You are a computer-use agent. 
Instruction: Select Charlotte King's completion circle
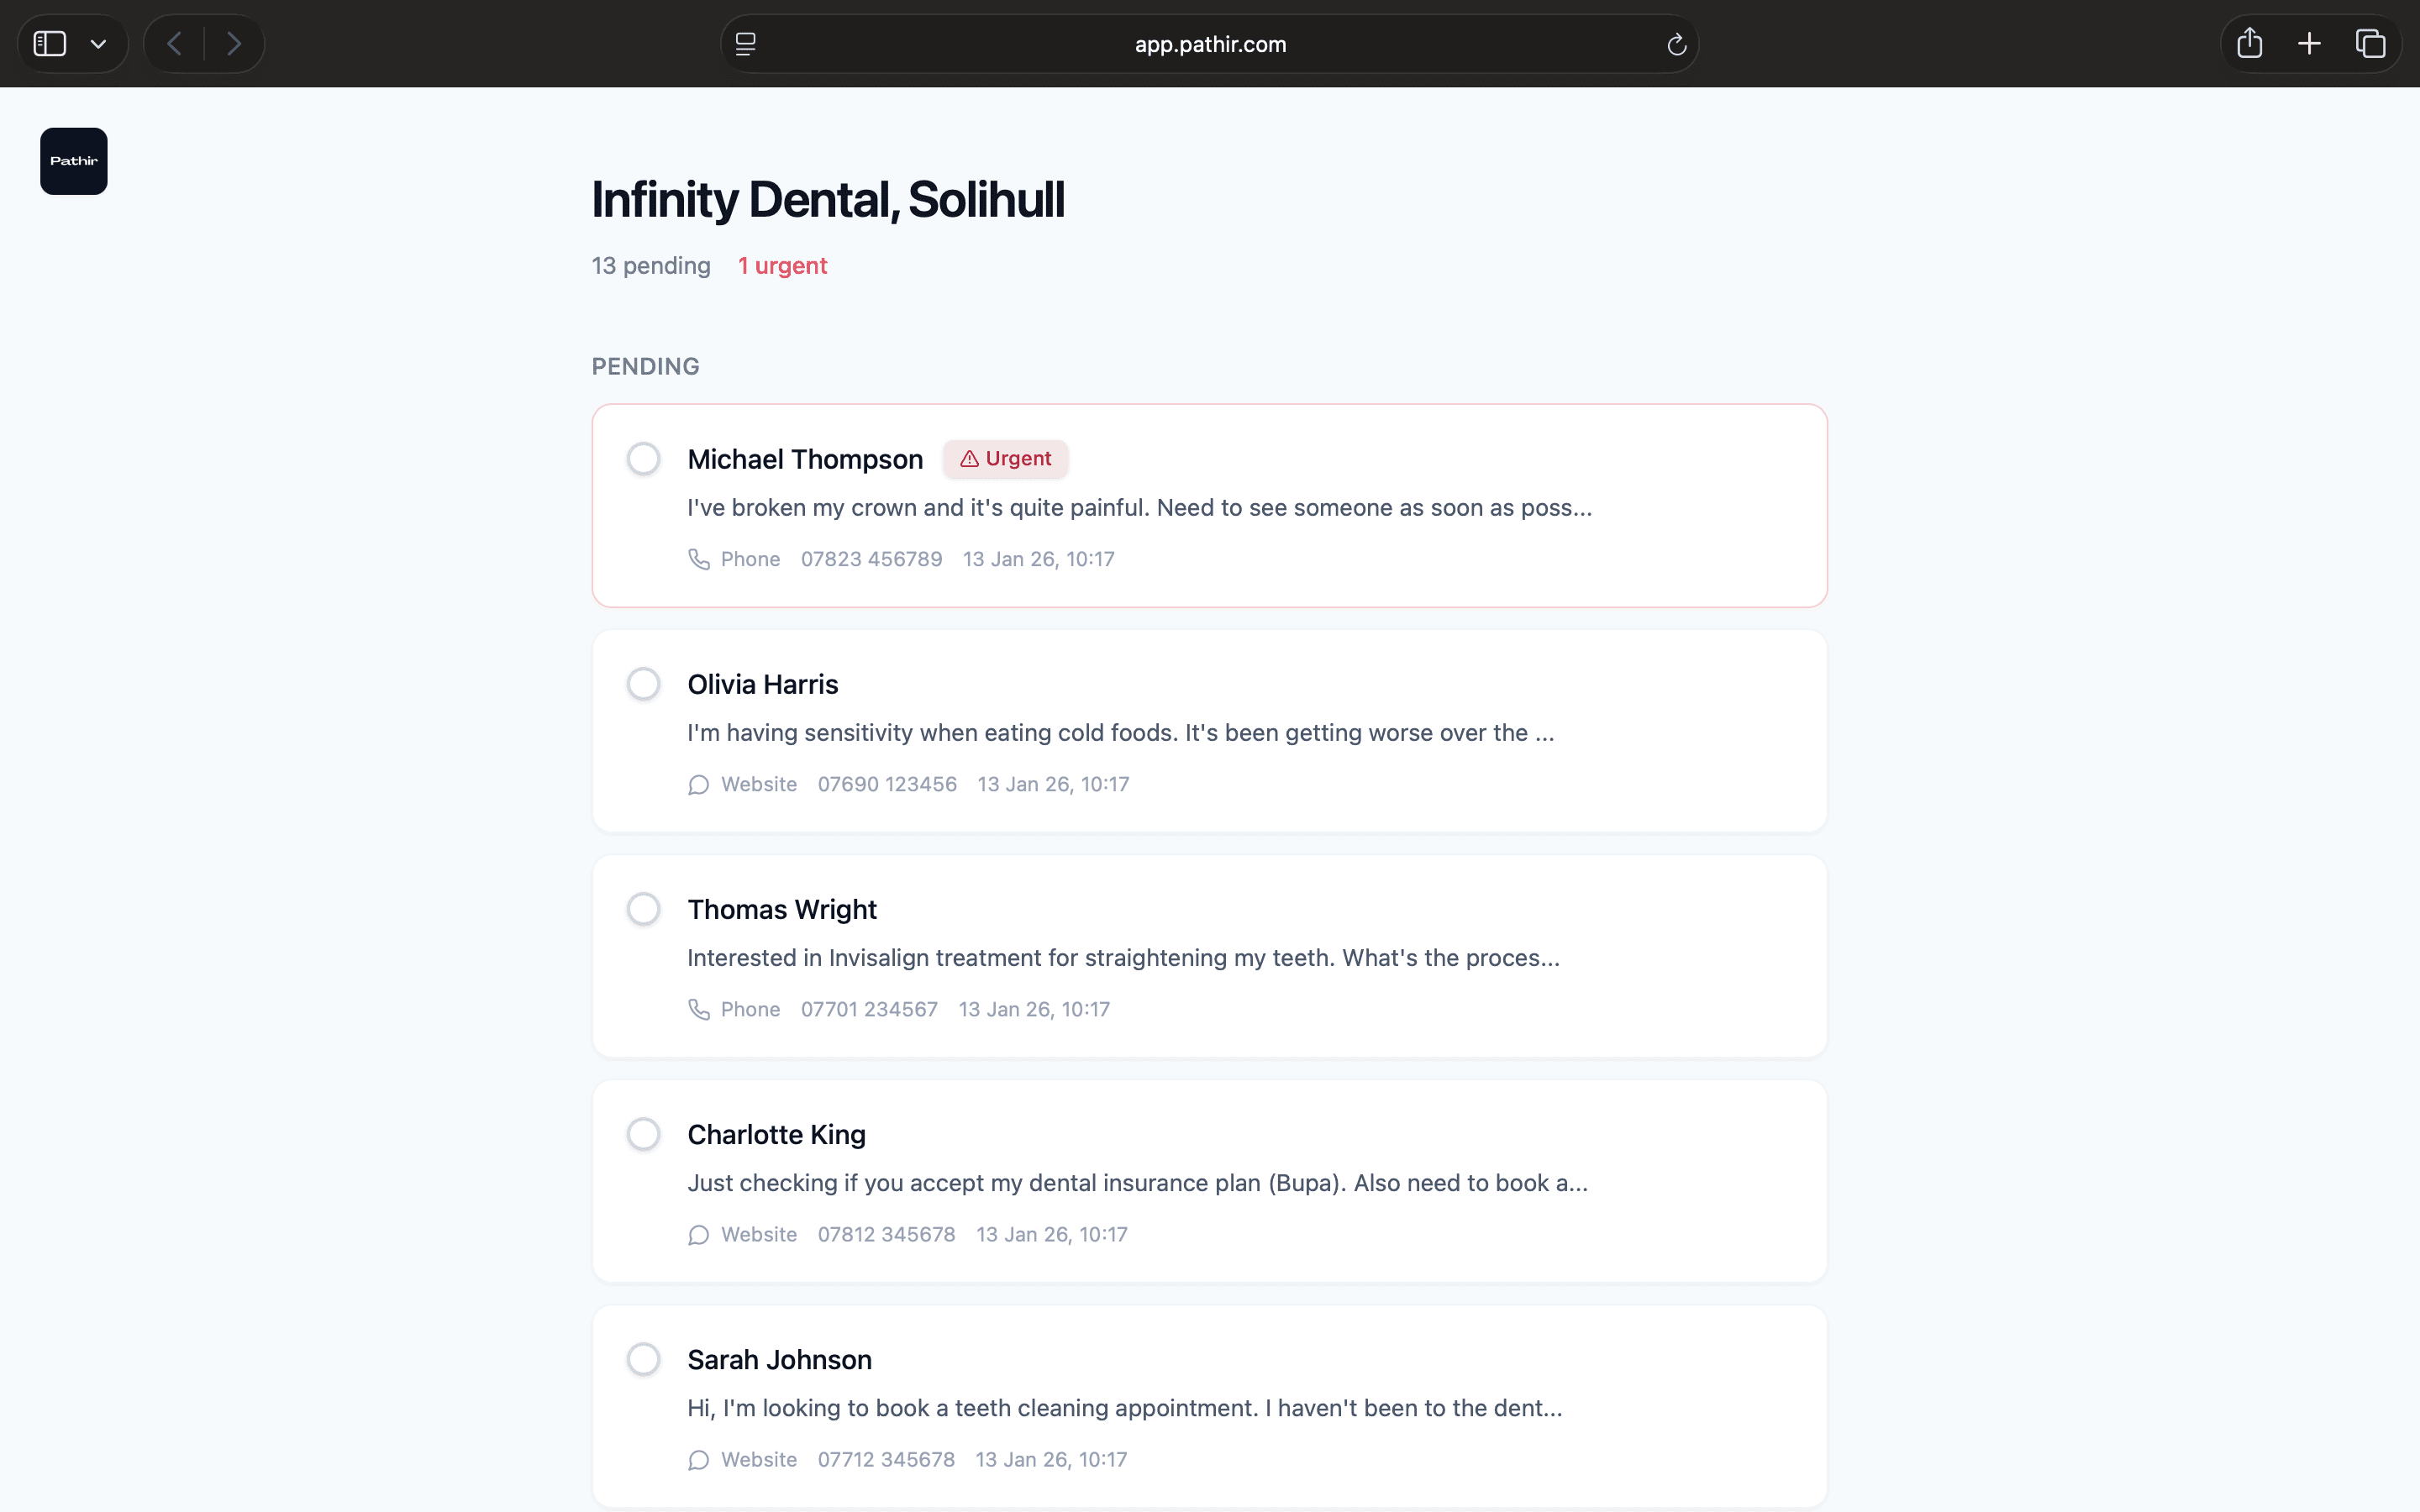coord(643,1134)
